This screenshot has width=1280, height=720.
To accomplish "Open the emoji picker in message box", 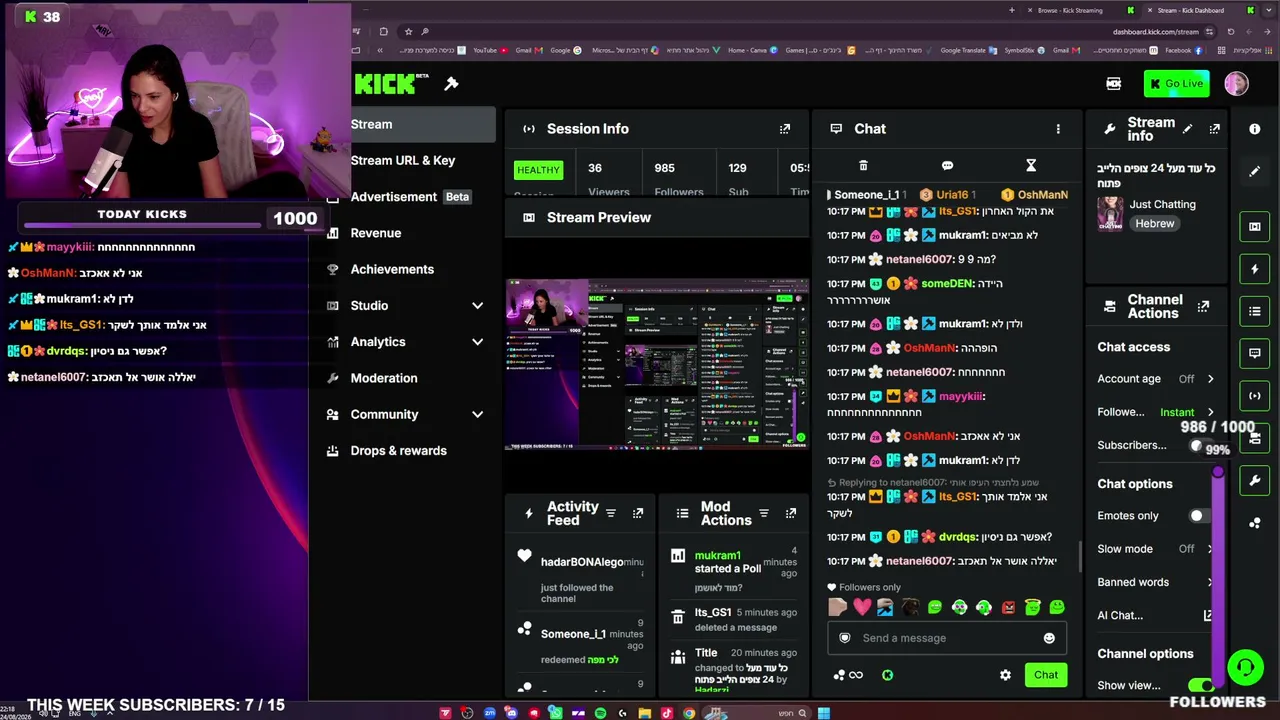I will [1049, 638].
